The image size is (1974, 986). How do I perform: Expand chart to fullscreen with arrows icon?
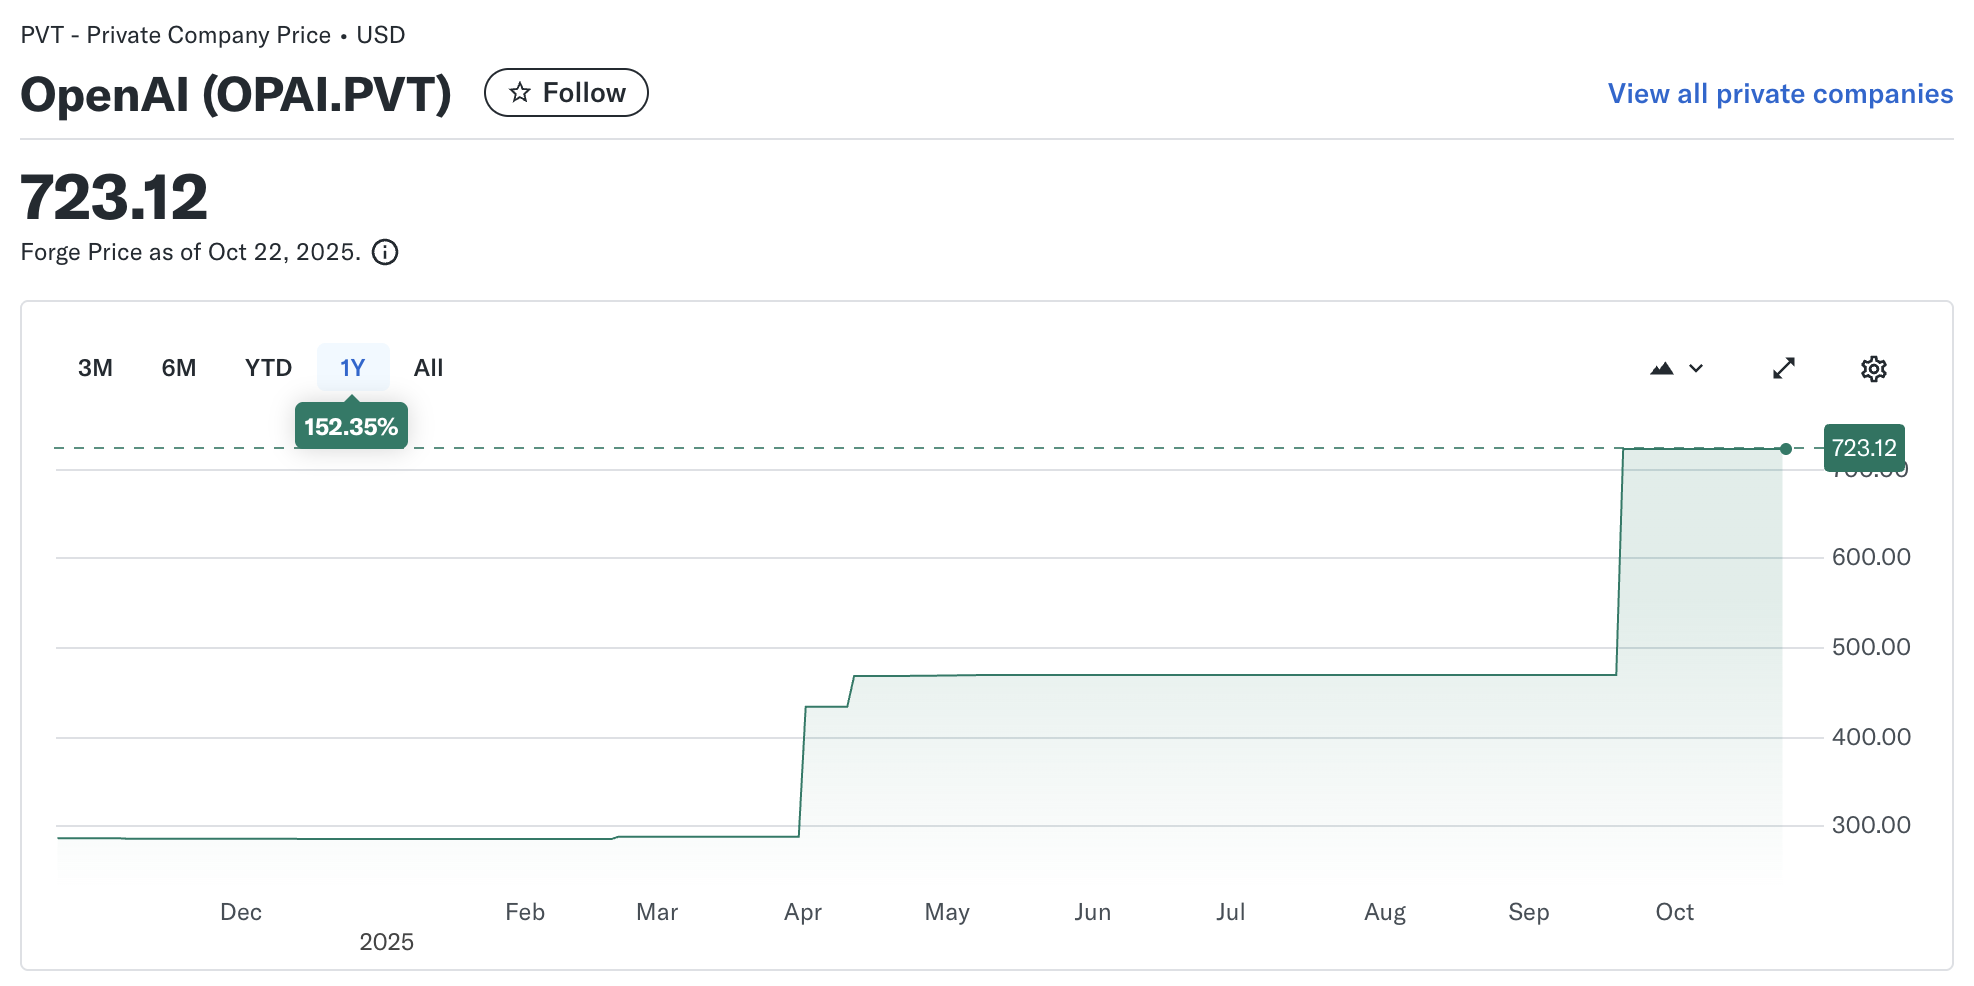tap(1784, 369)
